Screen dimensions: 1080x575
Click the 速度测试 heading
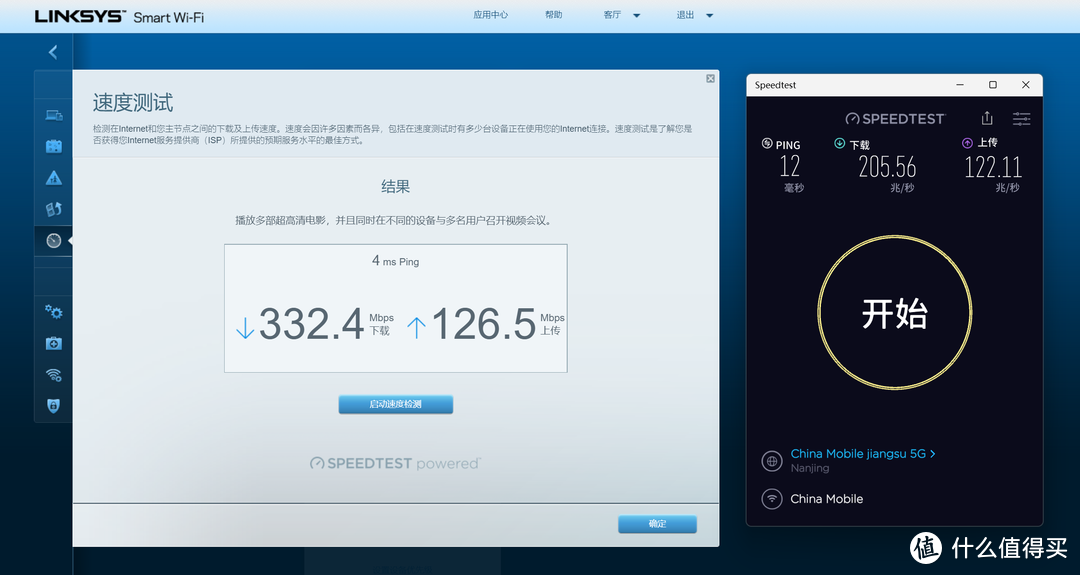(x=133, y=103)
